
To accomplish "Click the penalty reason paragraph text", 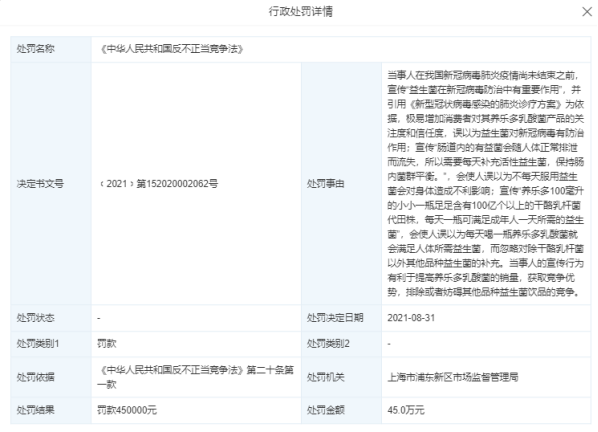I will tap(485, 184).
